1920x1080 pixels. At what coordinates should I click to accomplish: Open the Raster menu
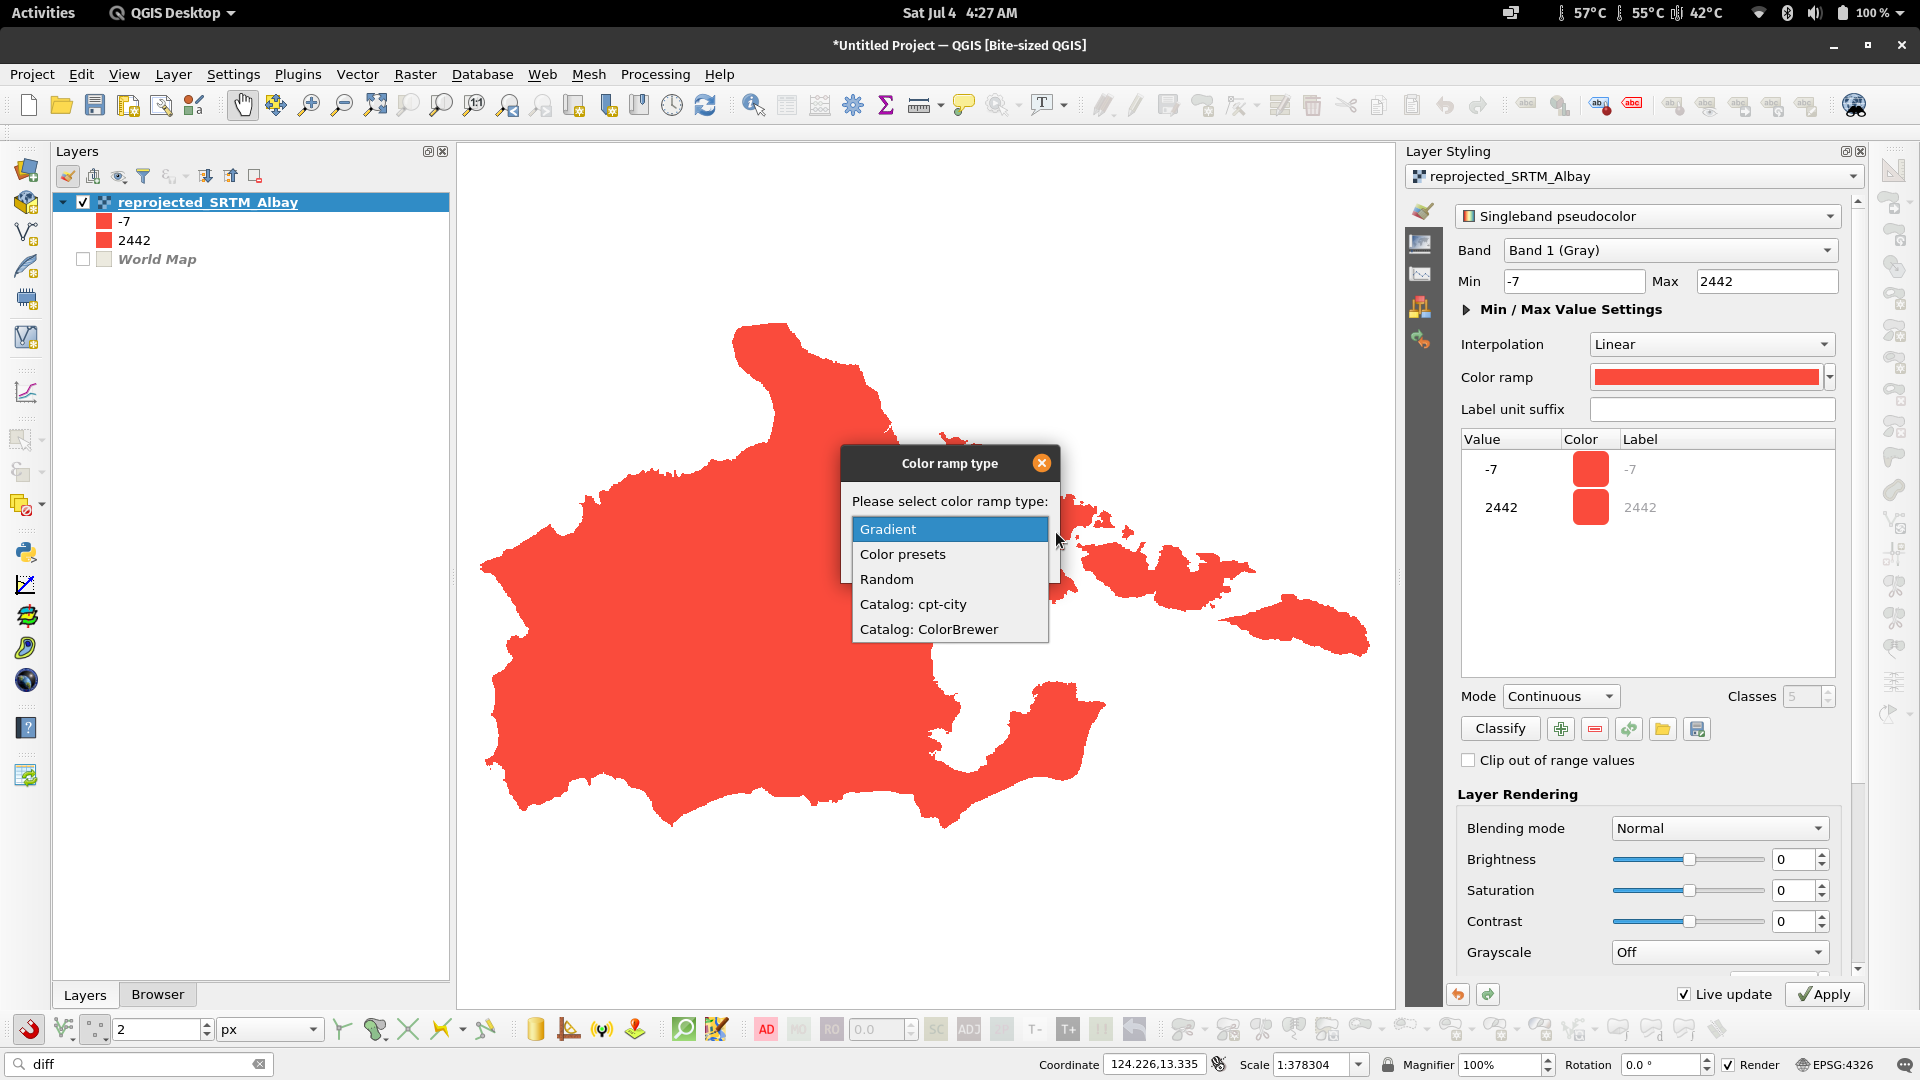414,74
